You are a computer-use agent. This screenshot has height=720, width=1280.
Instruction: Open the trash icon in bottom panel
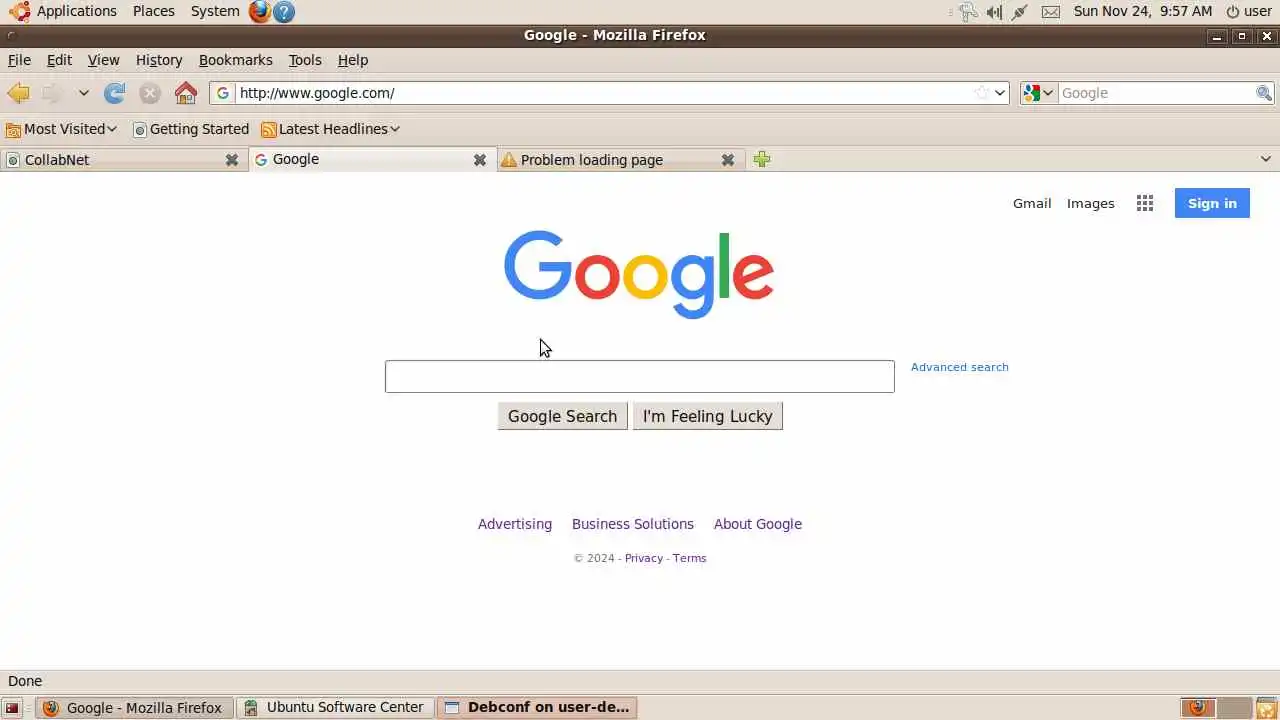pyautogui.click(x=1266, y=708)
